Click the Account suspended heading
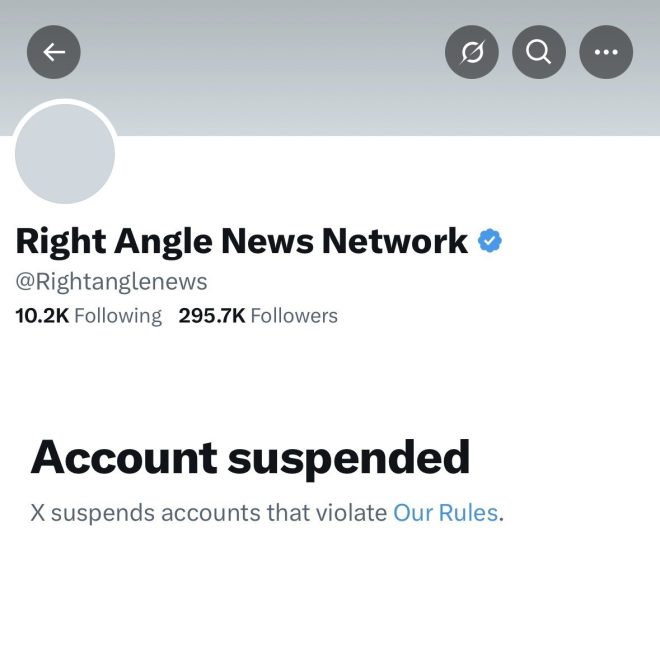This screenshot has height=663, width=660. [250, 457]
